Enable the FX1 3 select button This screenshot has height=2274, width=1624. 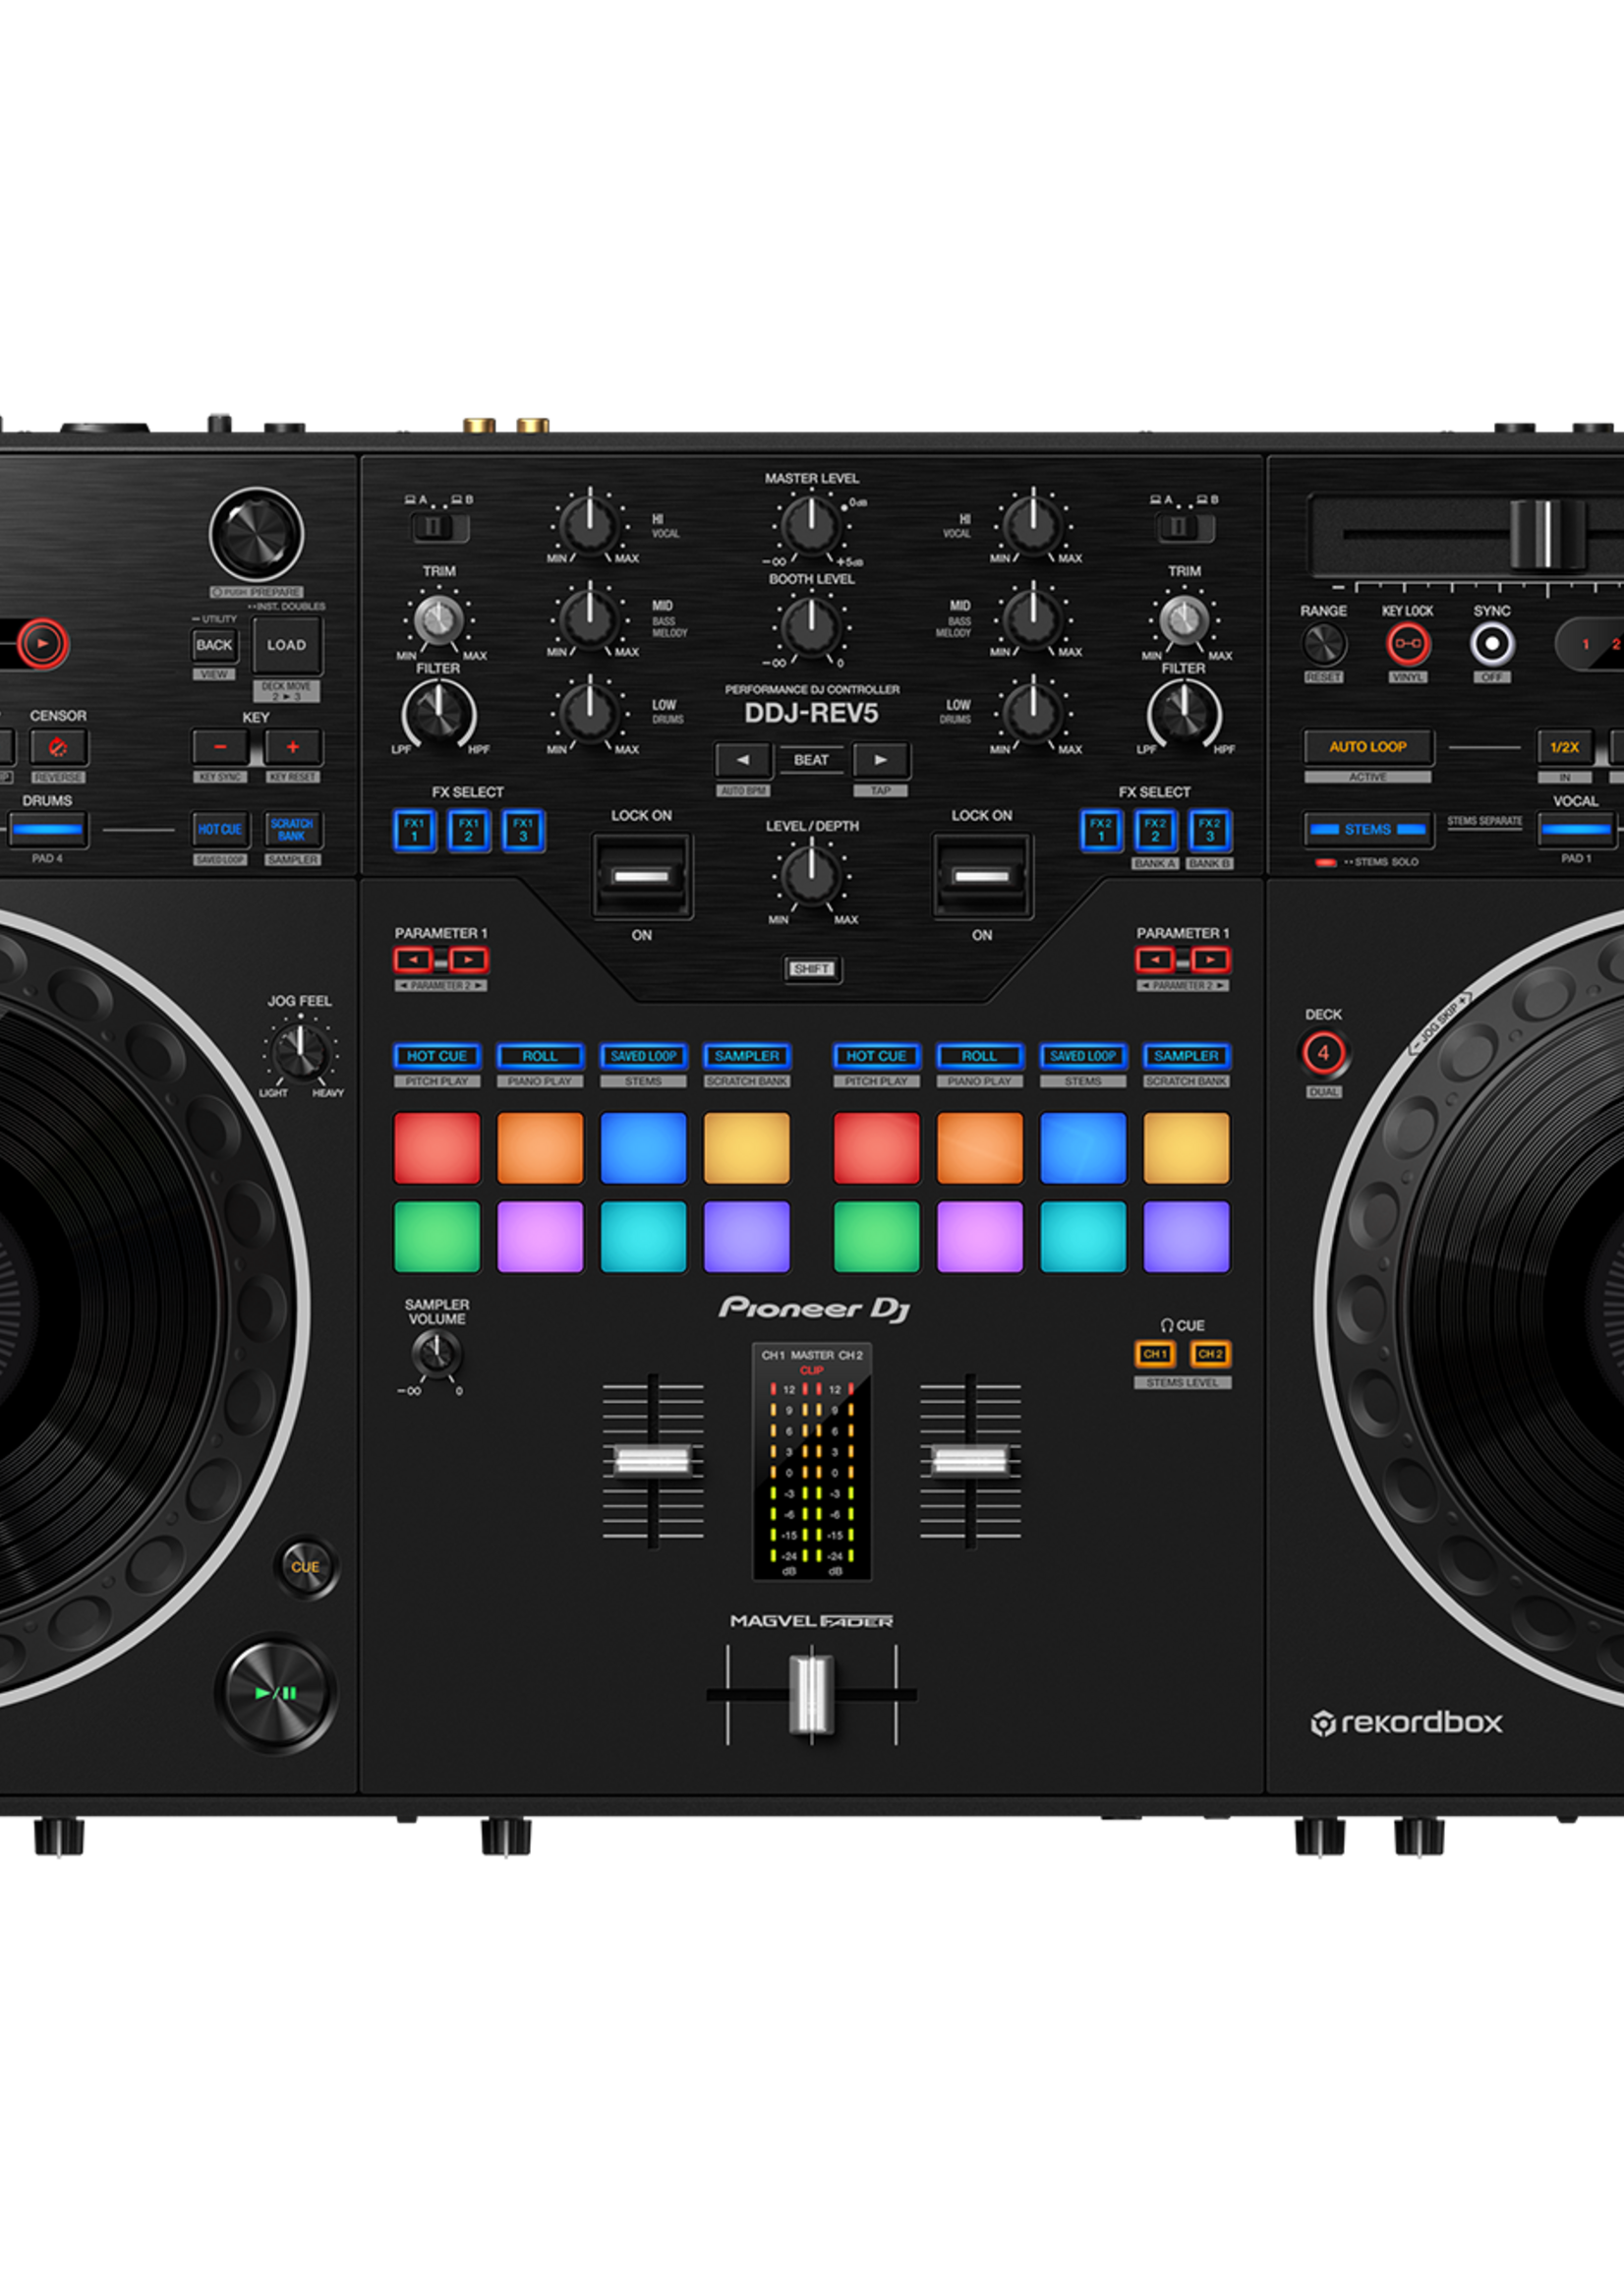[x=523, y=830]
